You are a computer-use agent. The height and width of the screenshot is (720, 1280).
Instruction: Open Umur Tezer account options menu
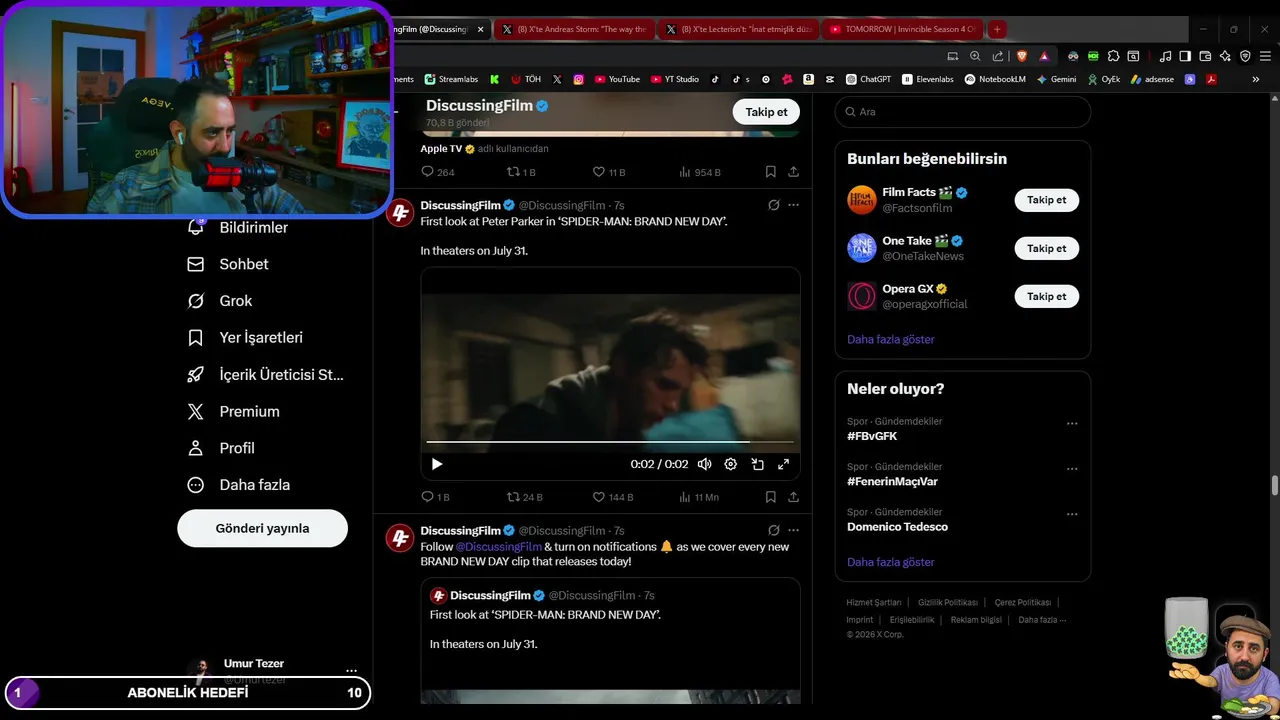(351, 670)
